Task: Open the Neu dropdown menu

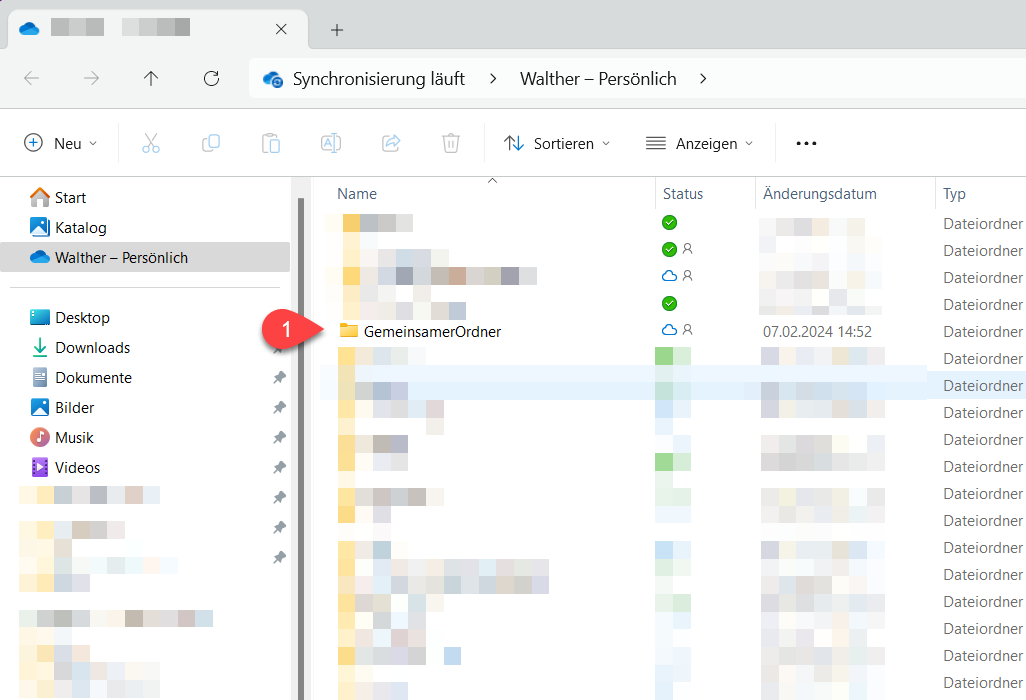Action: [61, 143]
